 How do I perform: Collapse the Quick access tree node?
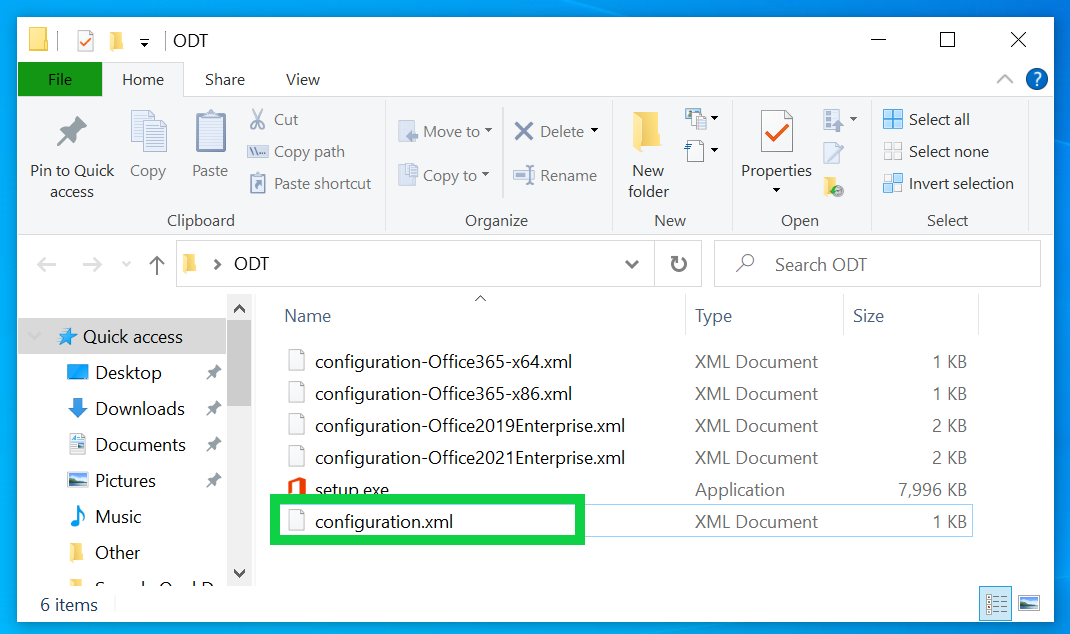(34, 336)
